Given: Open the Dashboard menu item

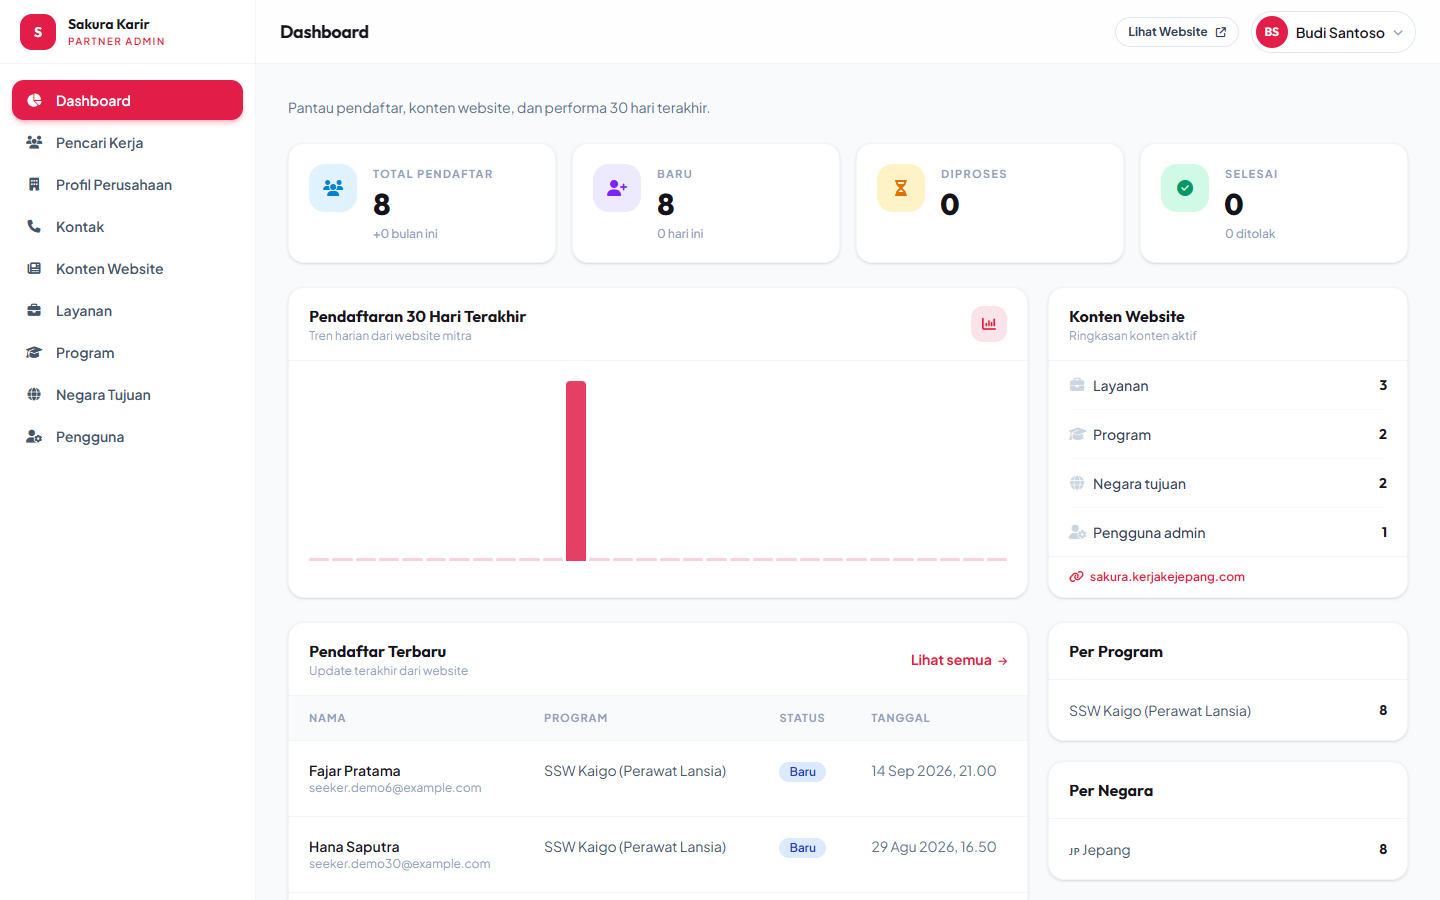Looking at the screenshot, I should pyautogui.click(x=127, y=100).
